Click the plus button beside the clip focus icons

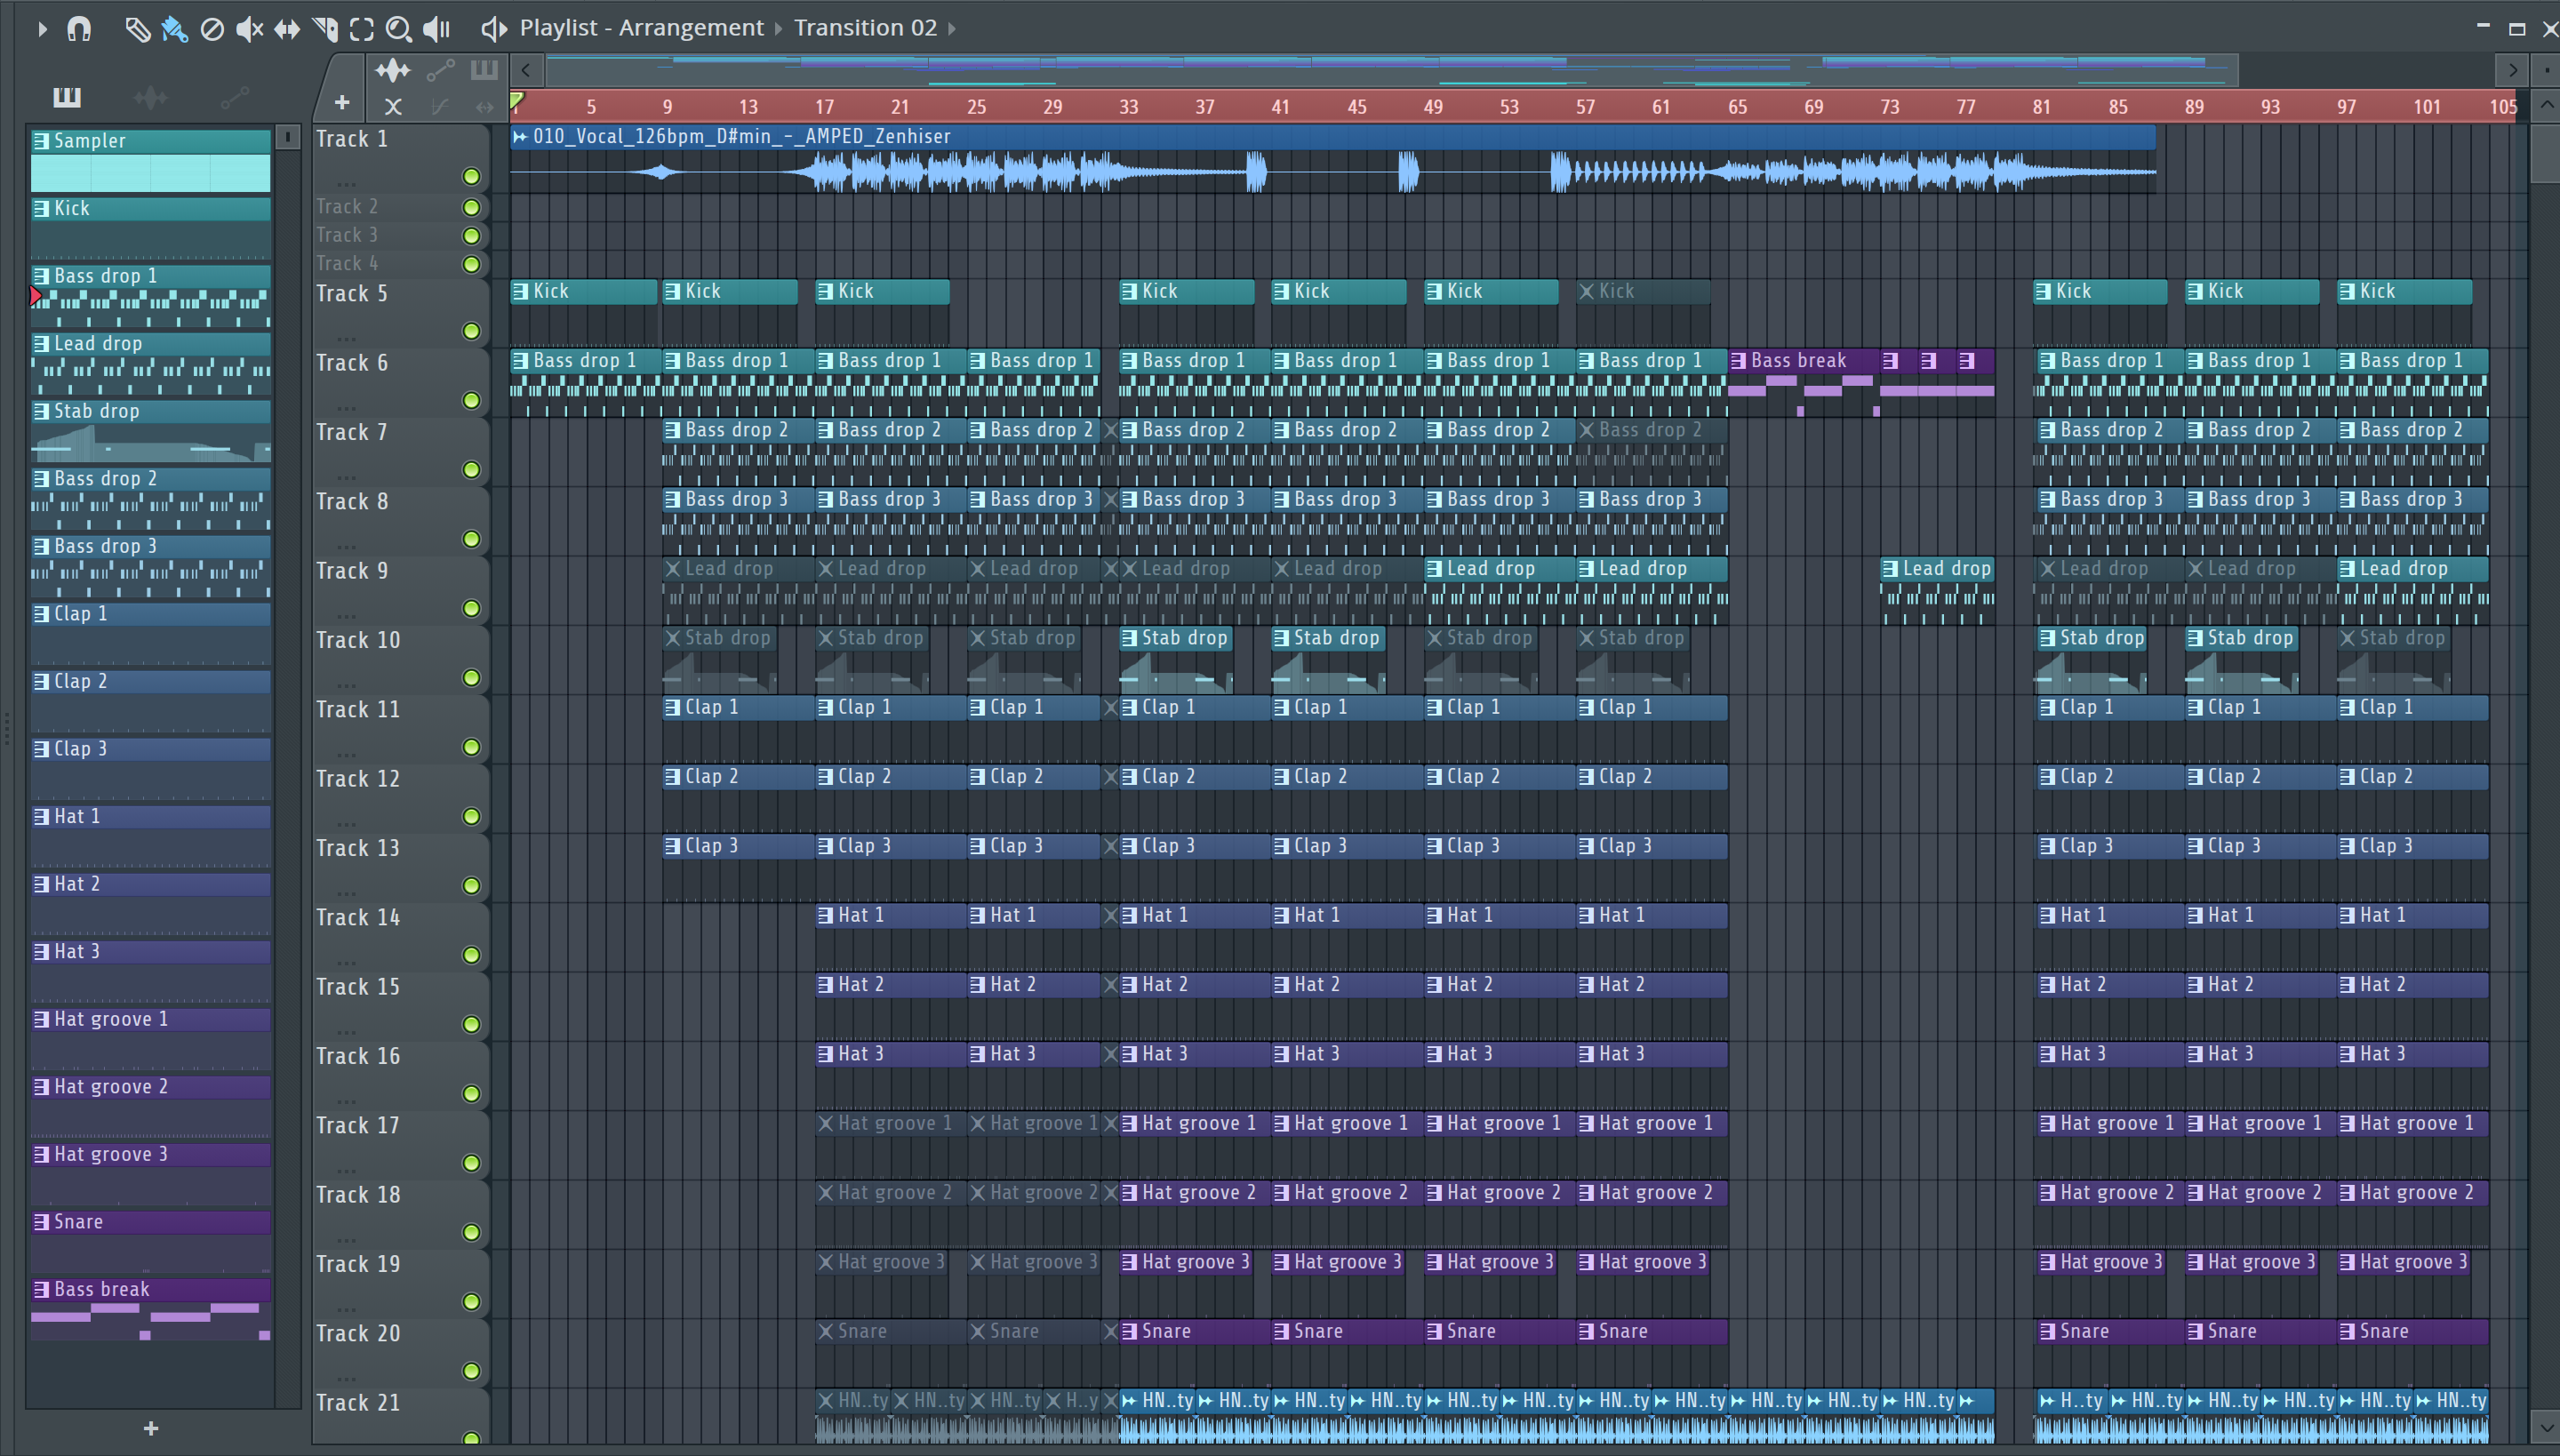point(342,103)
